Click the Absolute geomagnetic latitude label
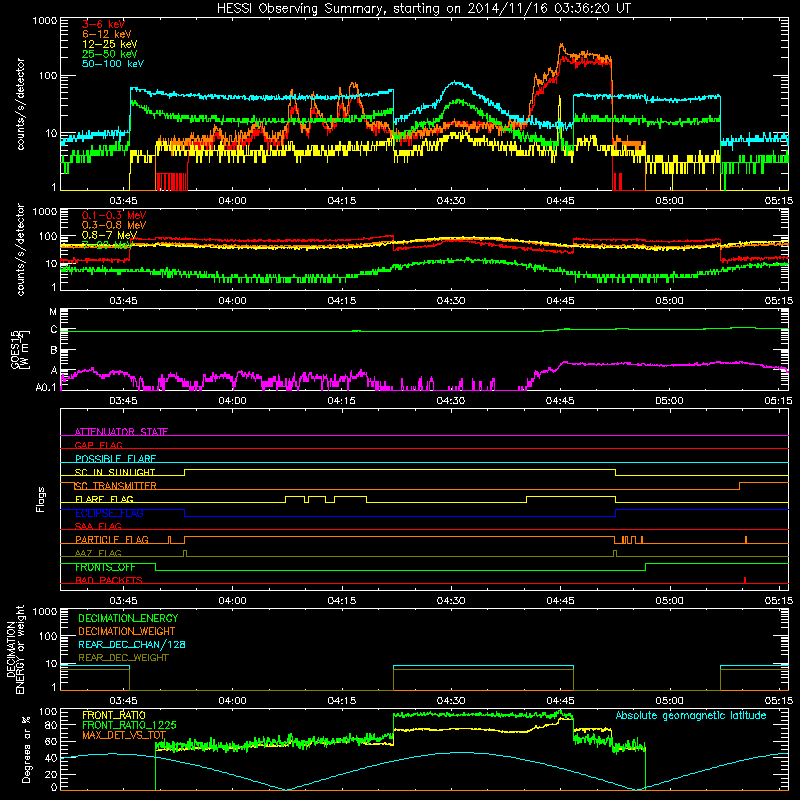The height and width of the screenshot is (800, 800). pyautogui.click(x=691, y=715)
